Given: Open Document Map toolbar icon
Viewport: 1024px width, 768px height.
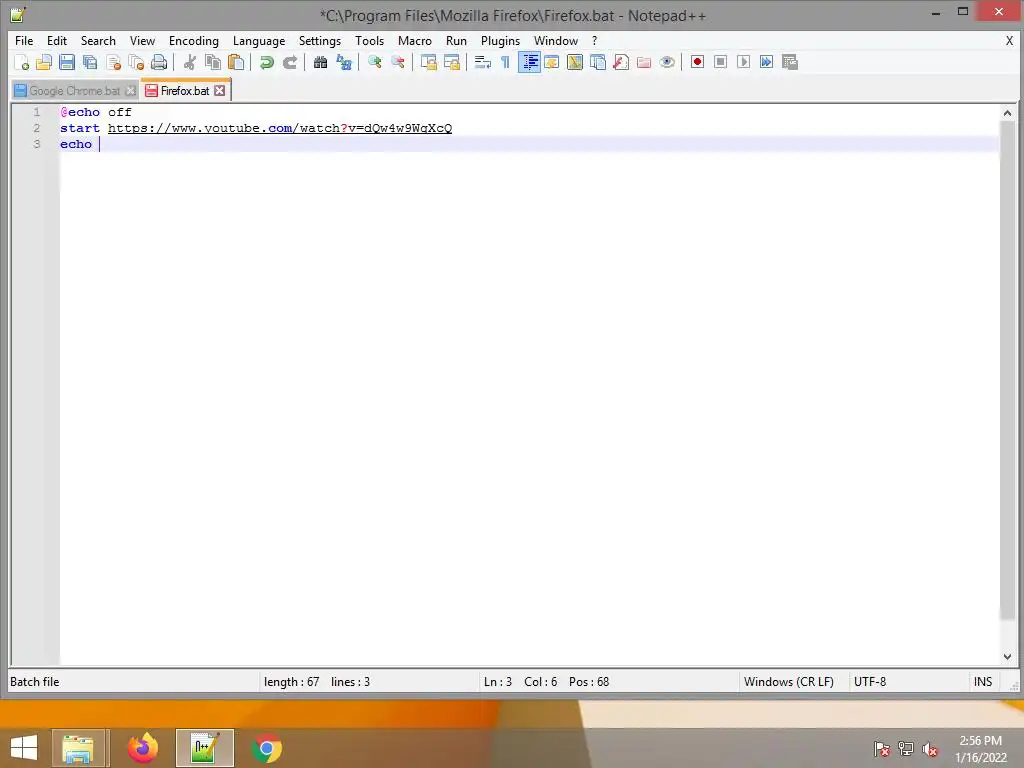Looking at the screenshot, I should pyautogui.click(x=575, y=62).
